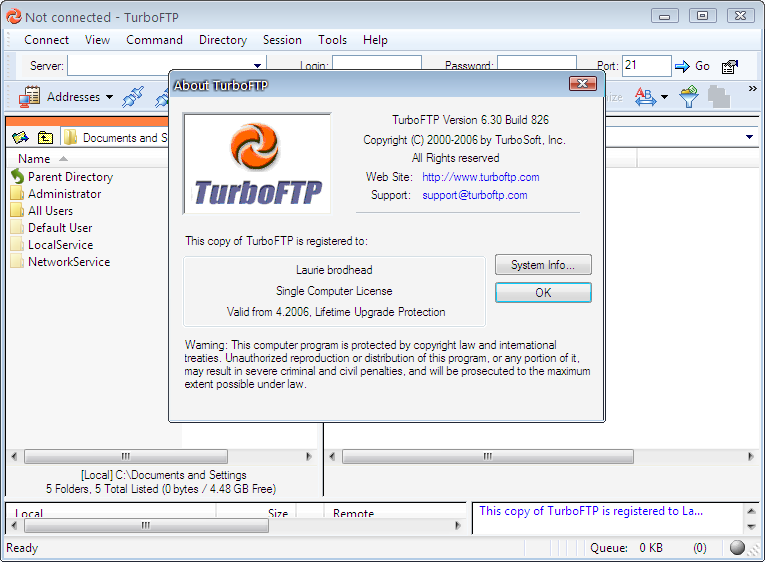Screen dimensions: 765x562
Task: Expand the Addresses dropdown arrow
Action: (110, 97)
